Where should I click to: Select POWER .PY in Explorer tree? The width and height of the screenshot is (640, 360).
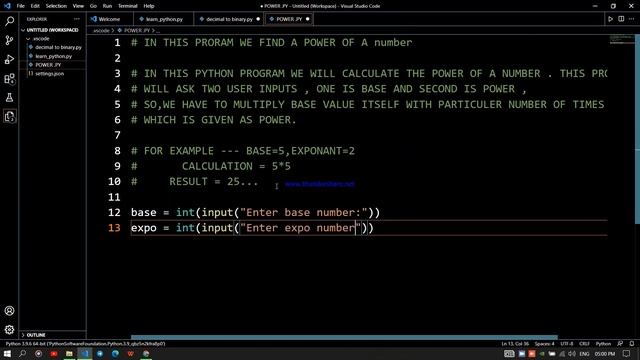click(48, 65)
